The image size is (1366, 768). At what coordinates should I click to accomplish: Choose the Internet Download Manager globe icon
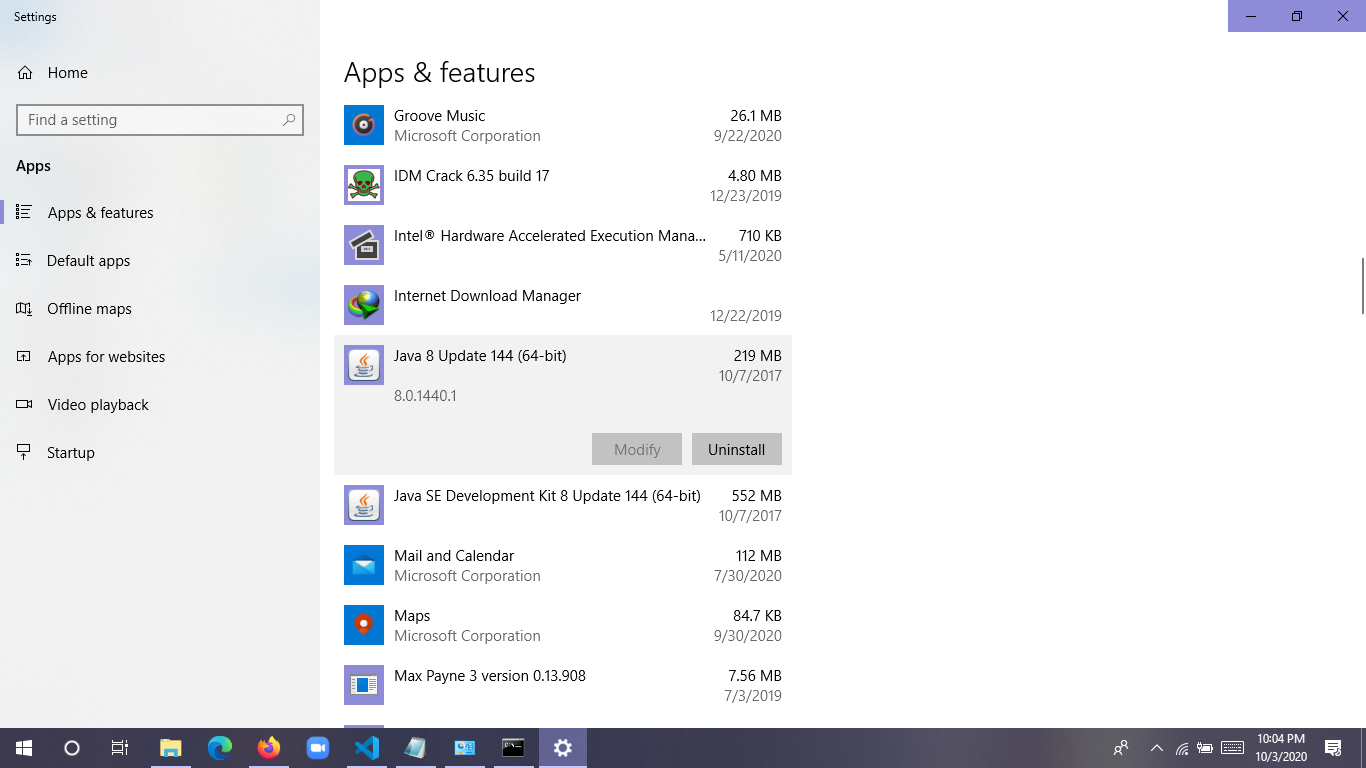coord(364,306)
